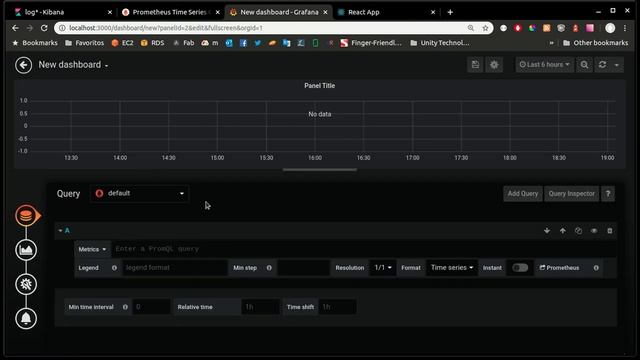The width and height of the screenshot is (640, 360).
Task: Click the Panel Title heading
Action: (x=320, y=86)
